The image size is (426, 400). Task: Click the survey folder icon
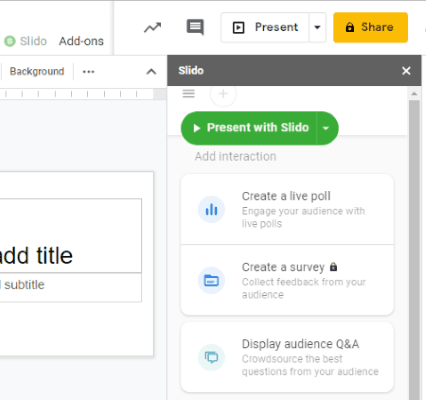pos(211,280)
